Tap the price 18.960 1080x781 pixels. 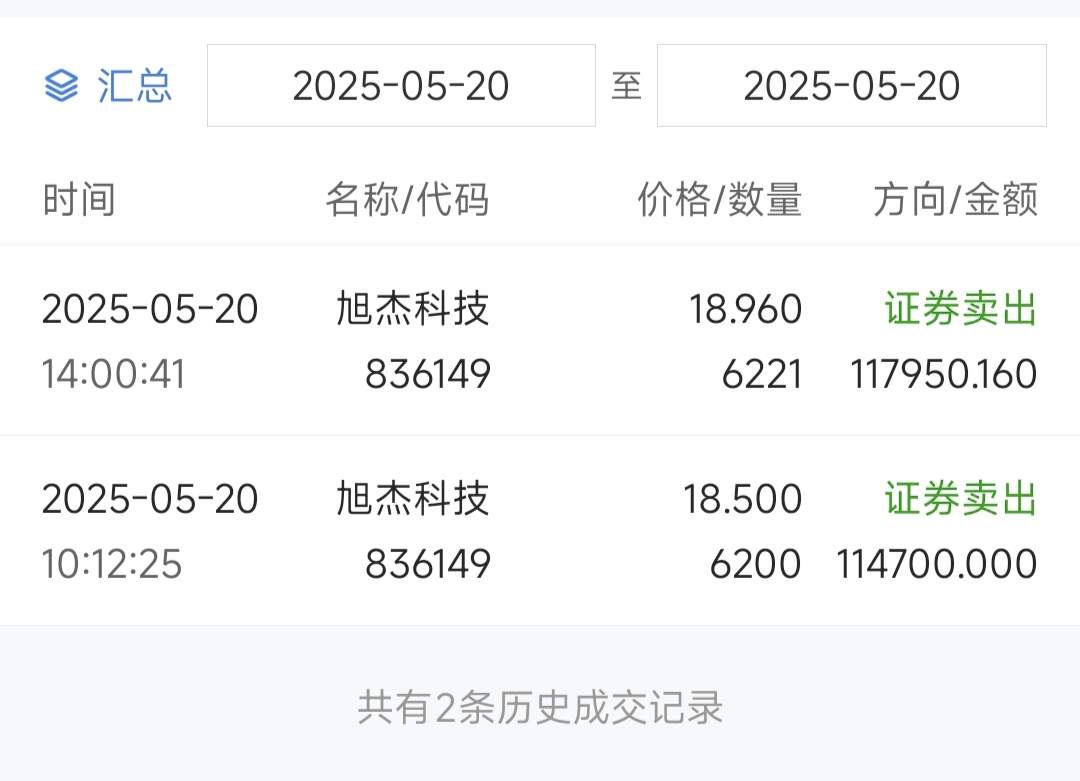745,310
